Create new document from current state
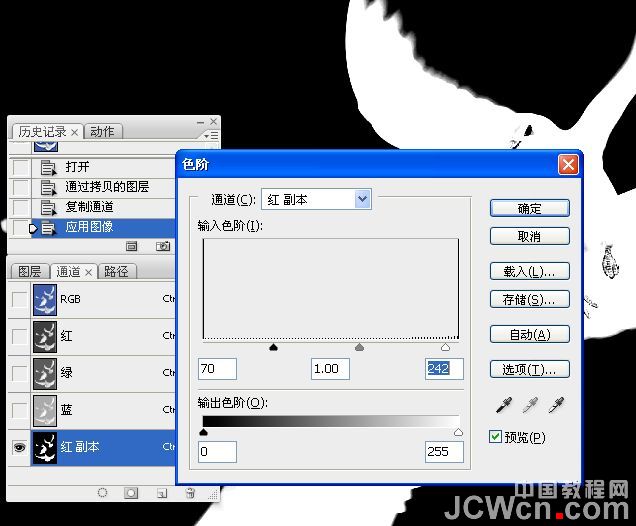 (x=131, y=246)
